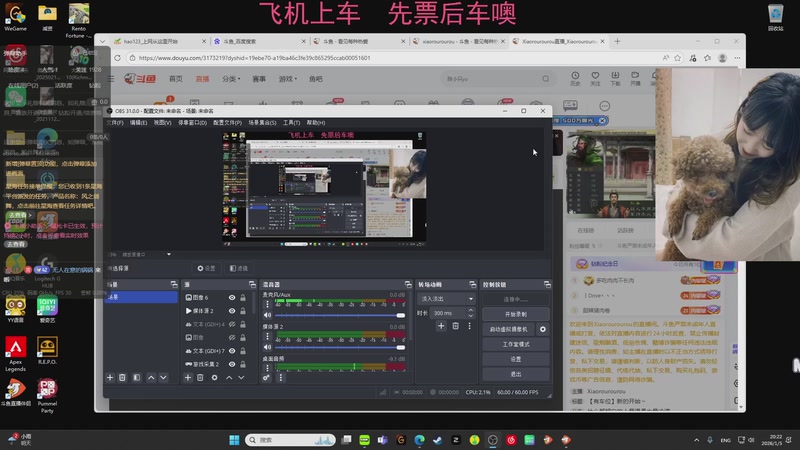Image resolution: width=800 pixels, height=450 pixels.
Task: Open 媒体源 2 mixer three-dot options
Action: 267,336
